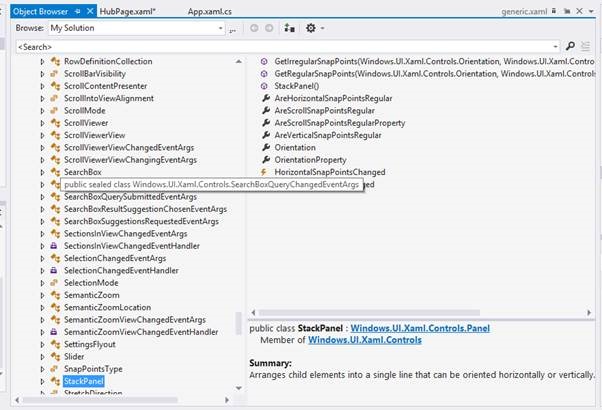Select the GetRegularSnapPoints method
Screen dimensions: 602x410
click(x=434, y=74)
